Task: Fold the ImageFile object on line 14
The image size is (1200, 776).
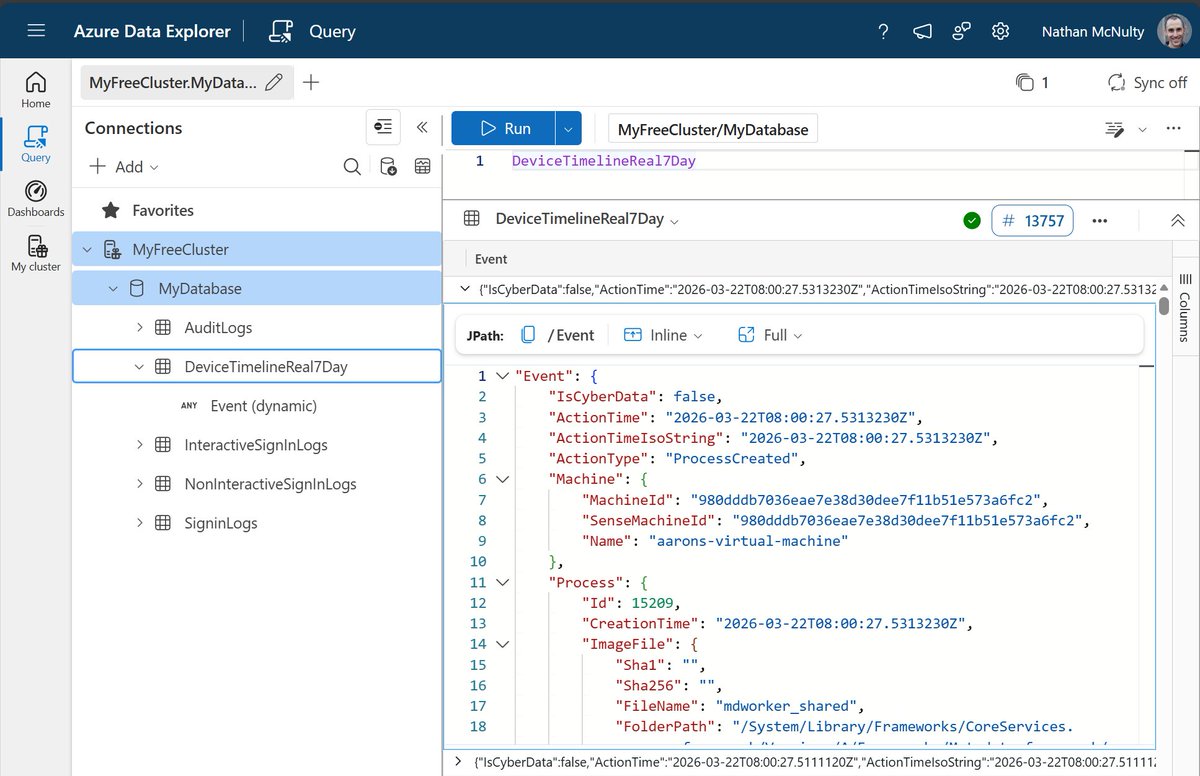Action: (x=502, y=644)
